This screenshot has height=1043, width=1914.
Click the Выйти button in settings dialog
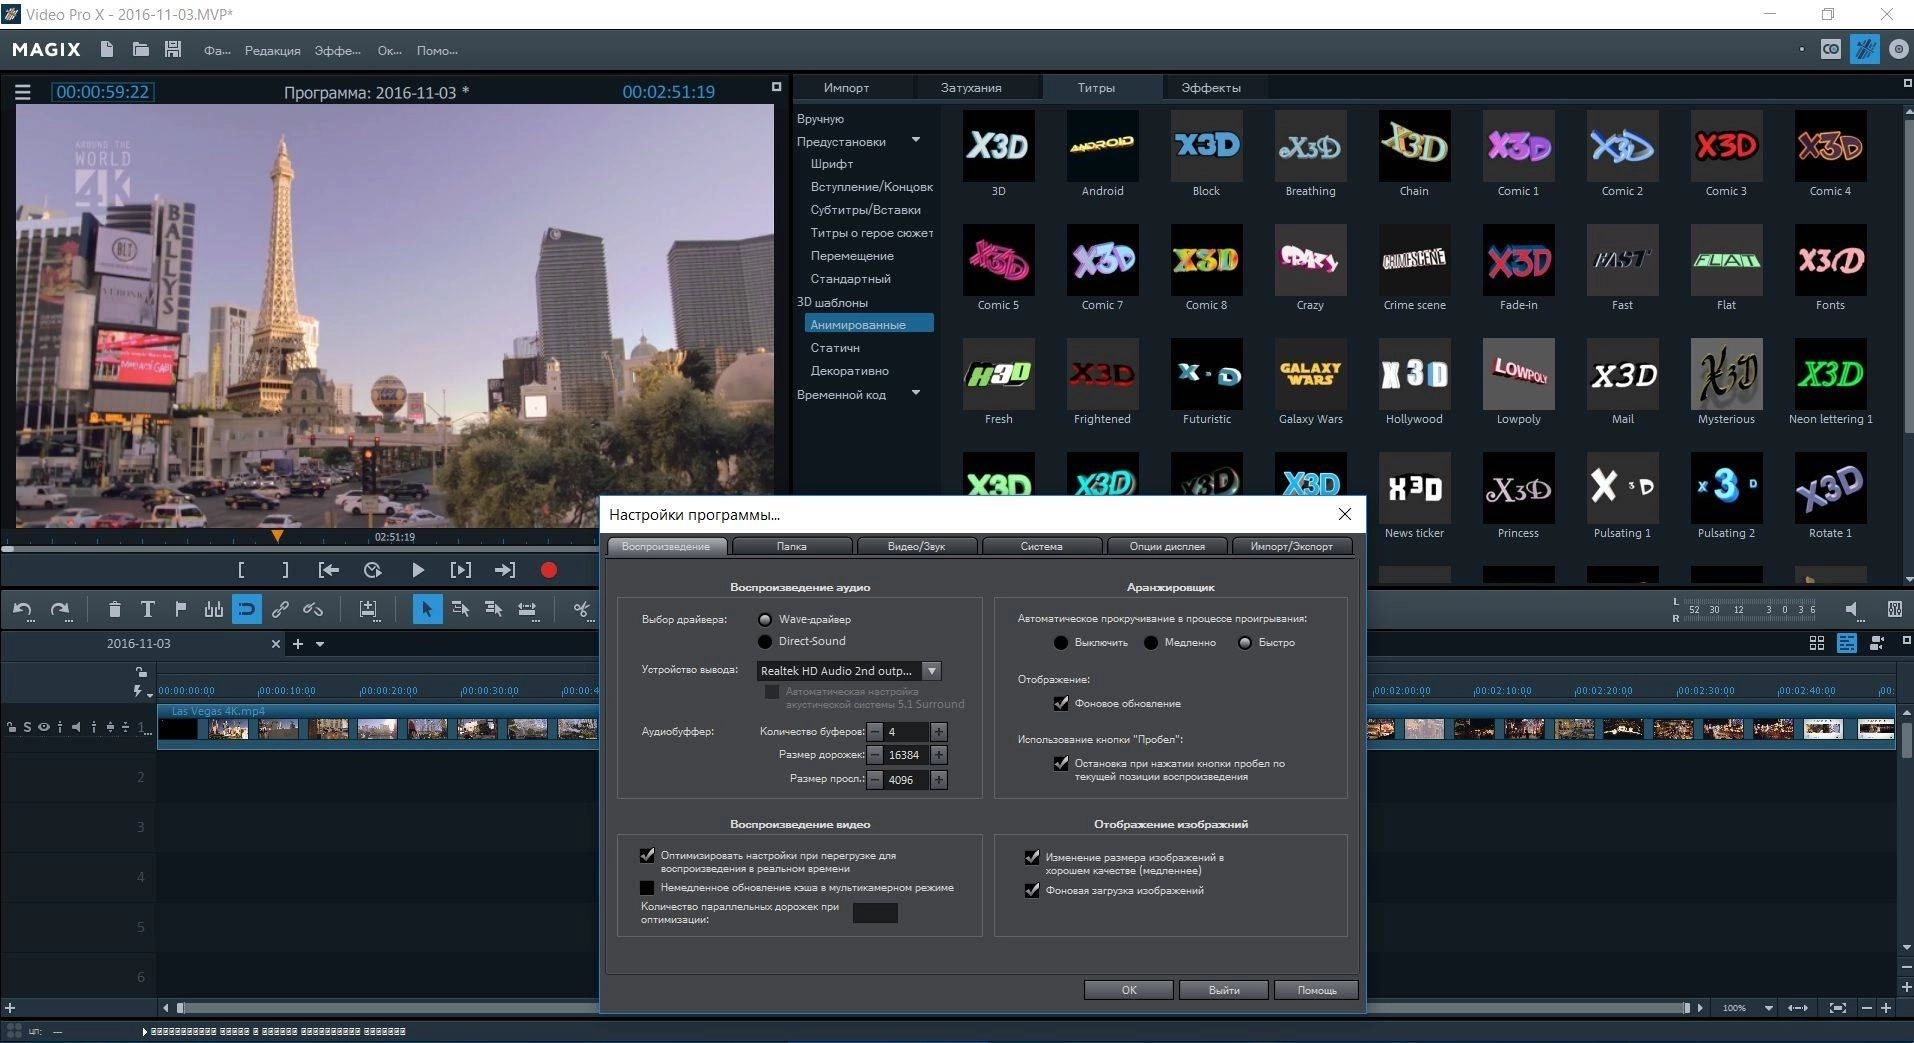click(x=1223, y=990)
